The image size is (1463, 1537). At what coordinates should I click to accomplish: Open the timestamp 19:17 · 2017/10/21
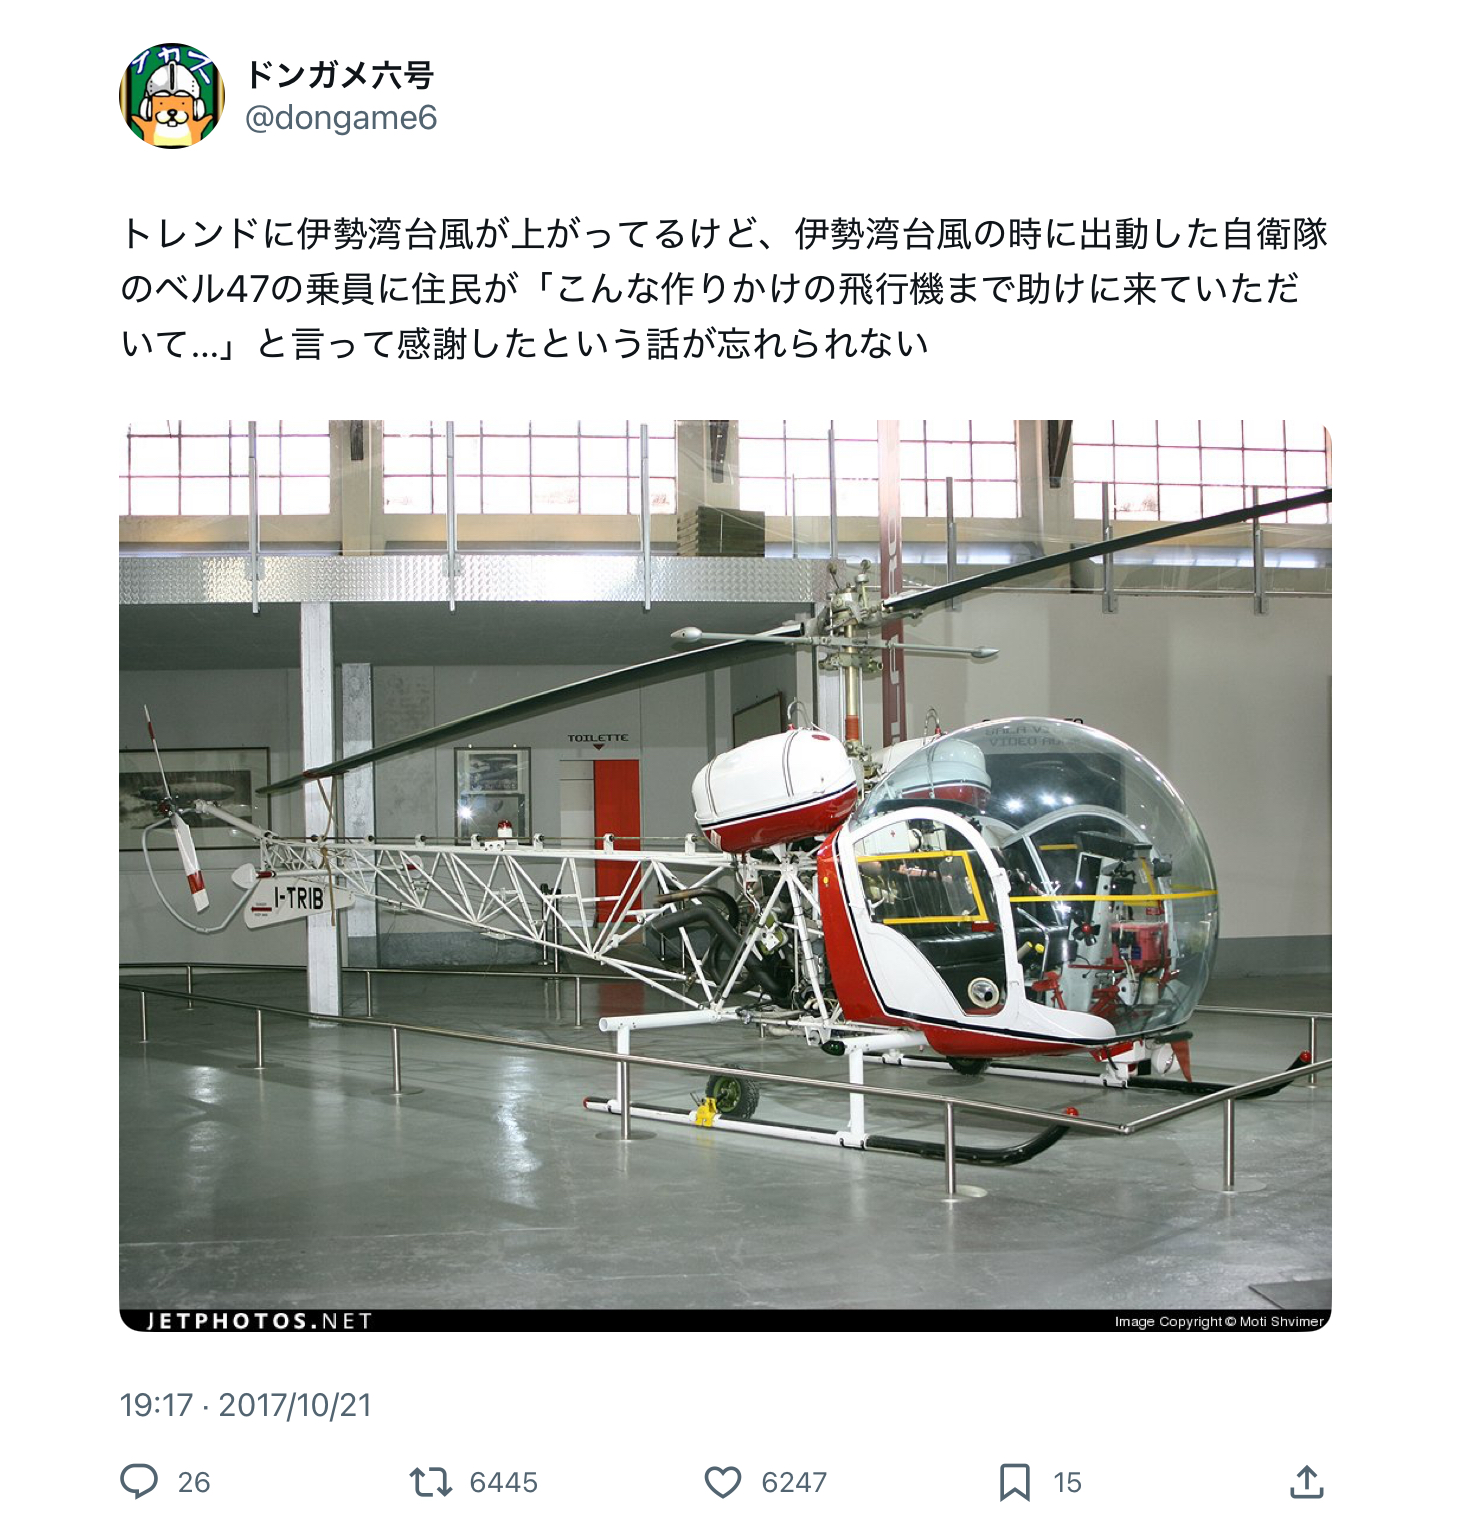245,1405
